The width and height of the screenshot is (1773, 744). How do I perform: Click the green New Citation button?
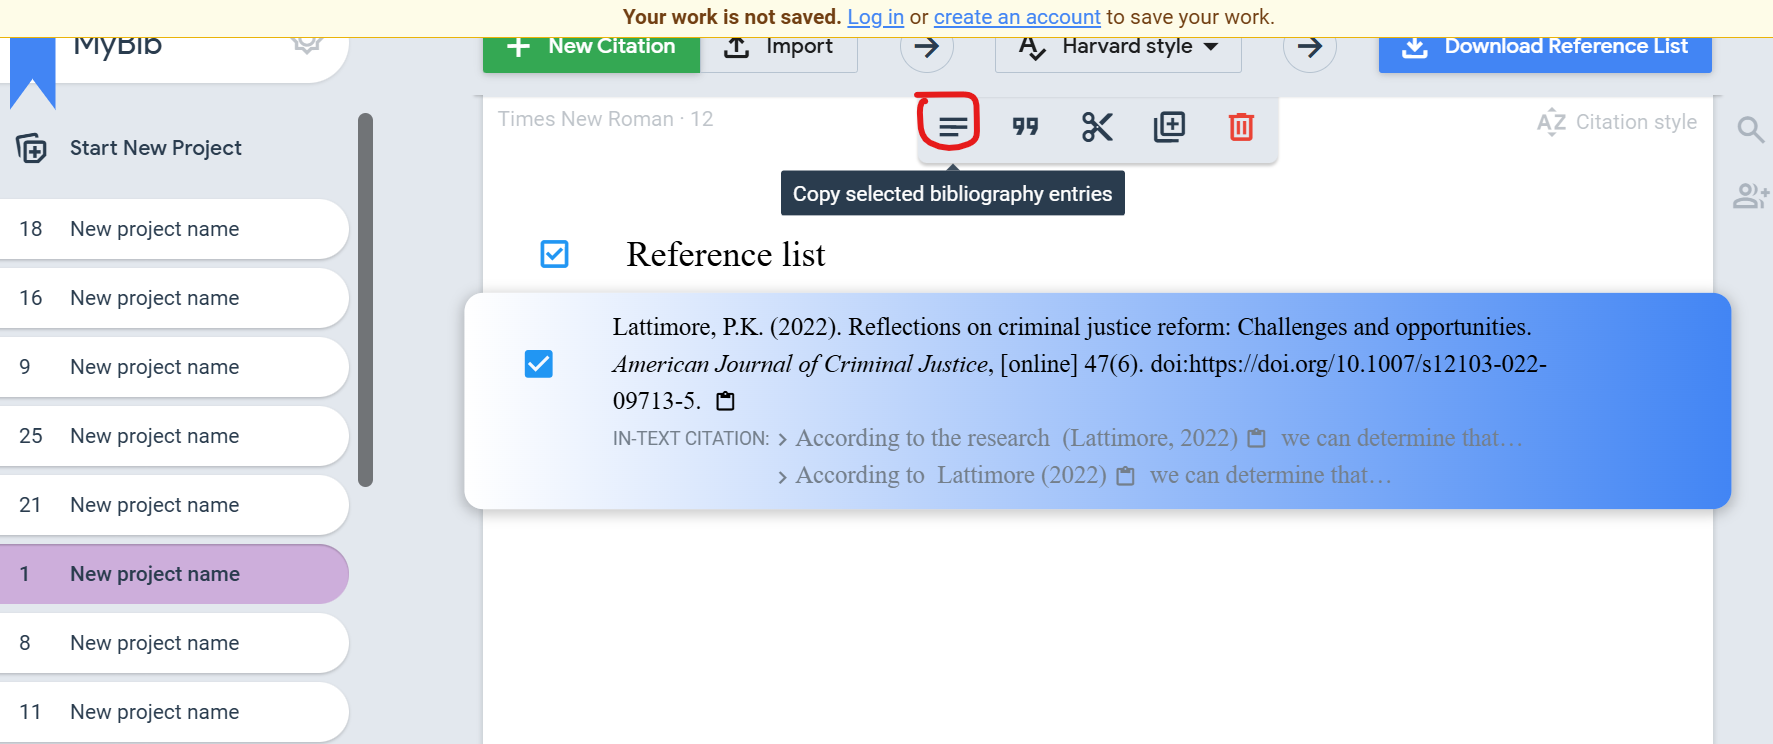coord(591,48)
